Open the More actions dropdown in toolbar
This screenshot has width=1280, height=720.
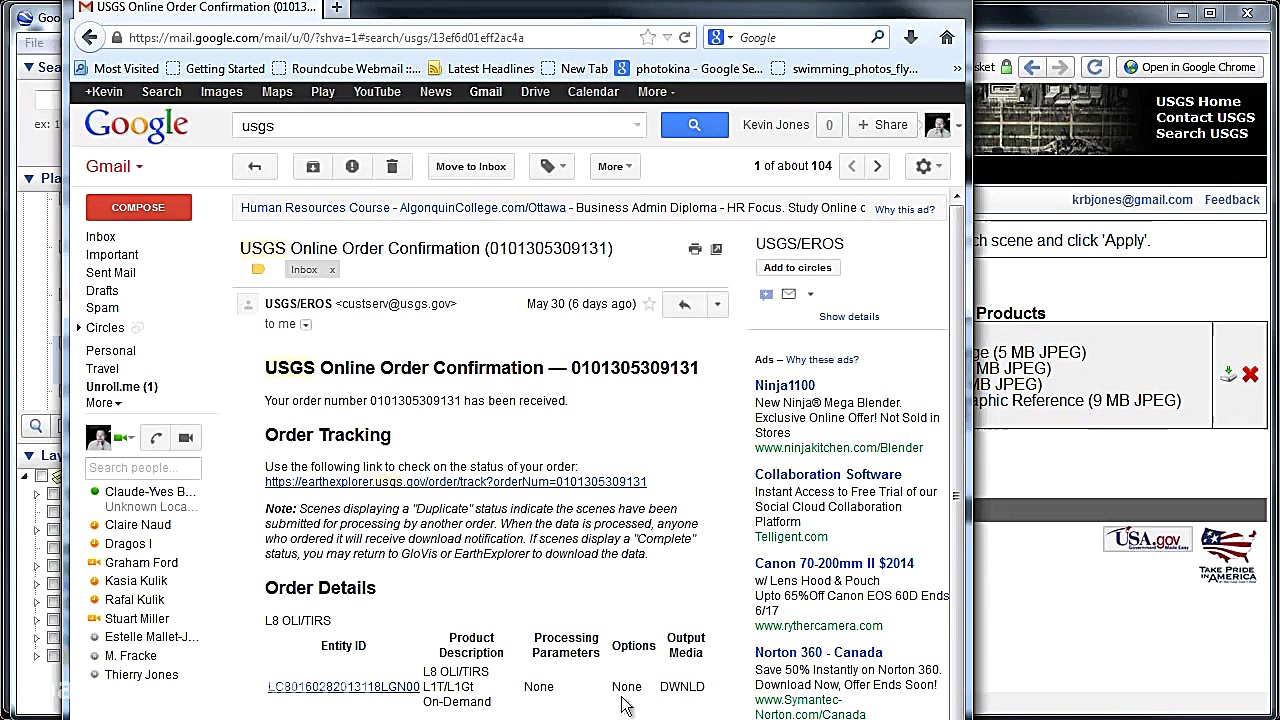615,167
